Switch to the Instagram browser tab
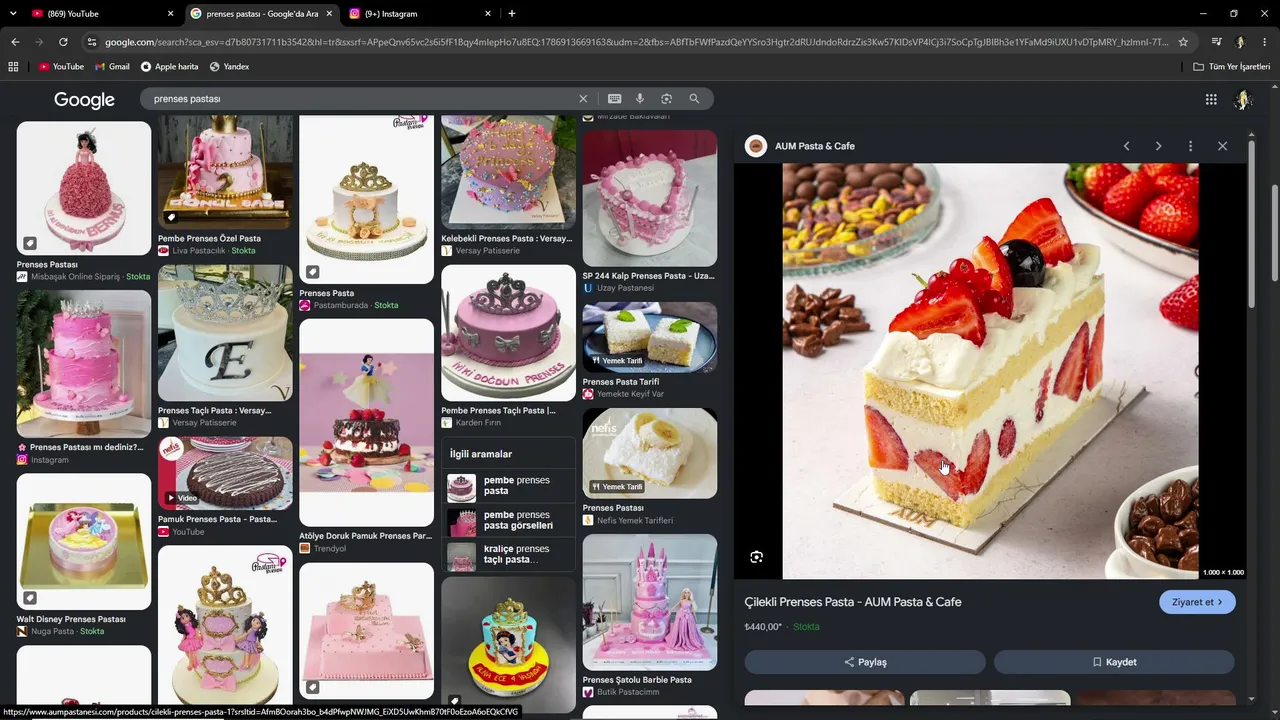 (x=419, y=13)
